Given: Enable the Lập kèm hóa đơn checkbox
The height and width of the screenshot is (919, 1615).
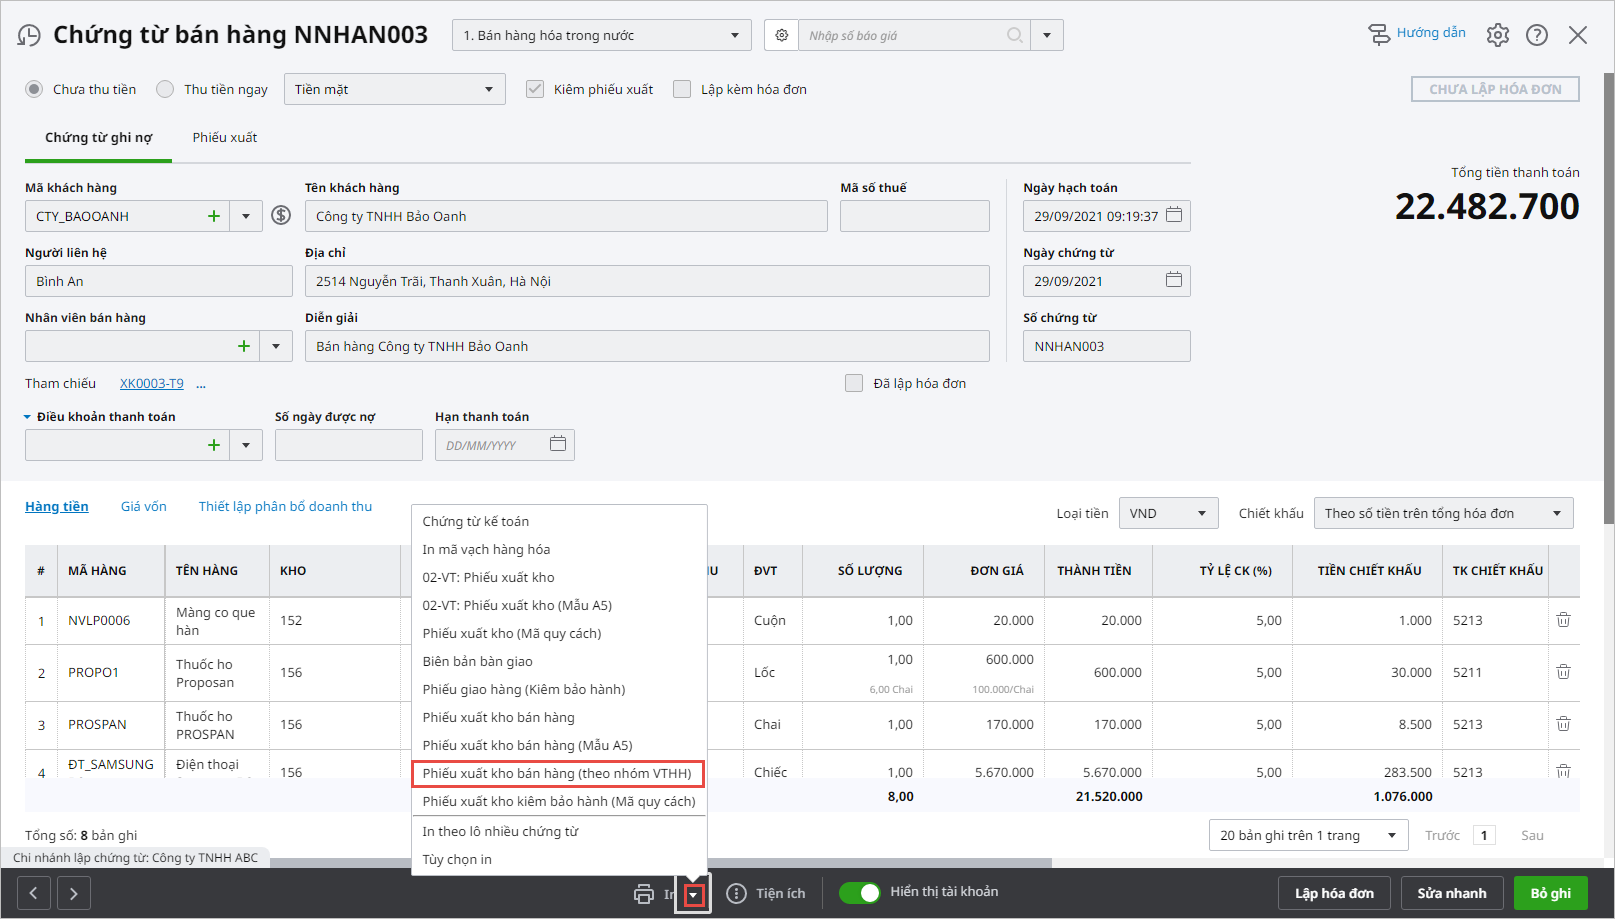Looking at the screenshot, I should point(682,89).
